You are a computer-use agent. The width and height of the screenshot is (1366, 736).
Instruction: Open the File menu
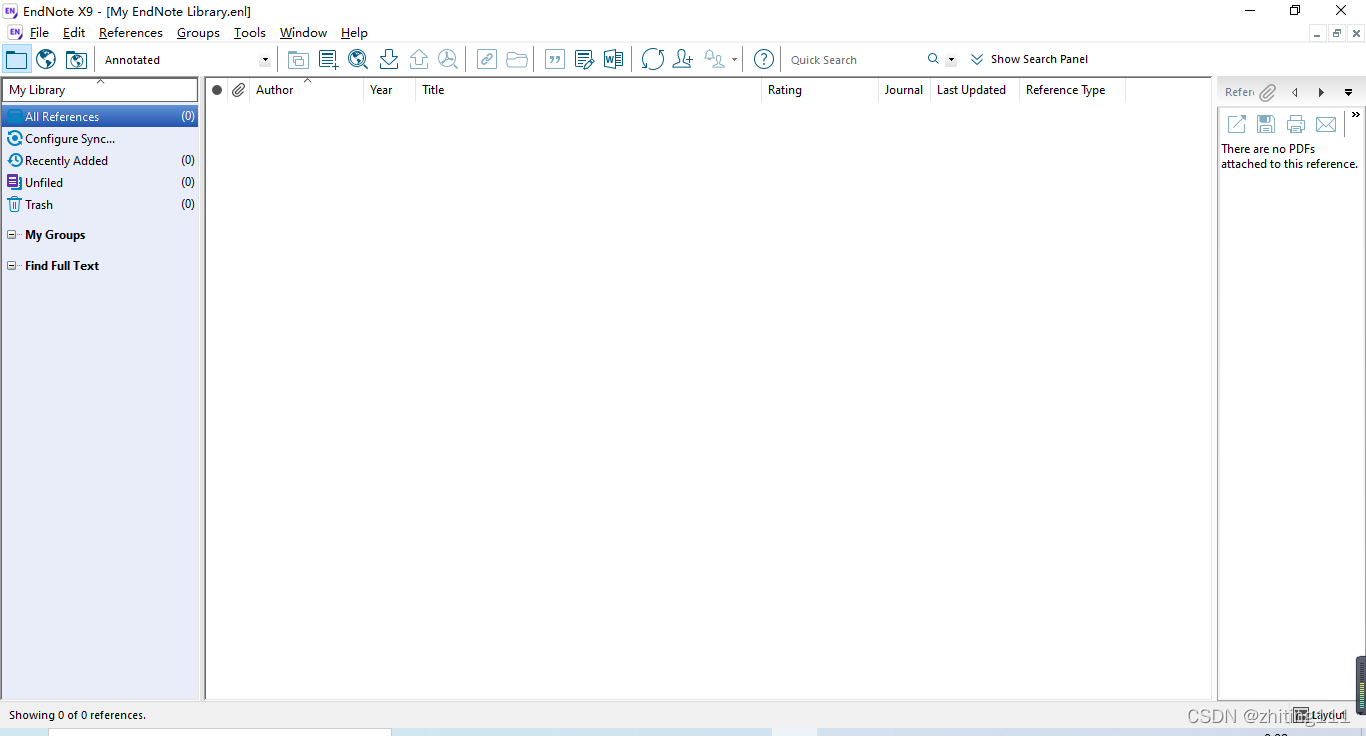[x=39, y=32]
